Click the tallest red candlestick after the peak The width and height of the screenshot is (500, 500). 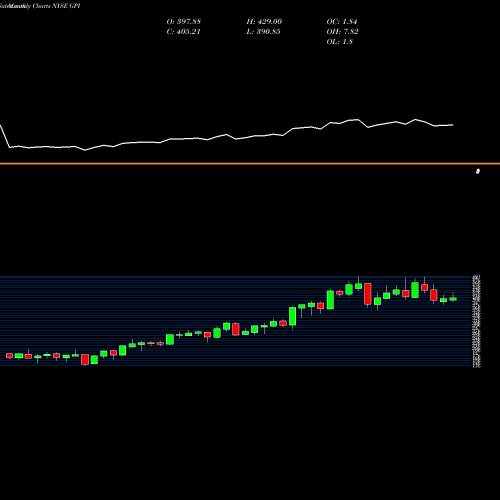click(368, 294)
